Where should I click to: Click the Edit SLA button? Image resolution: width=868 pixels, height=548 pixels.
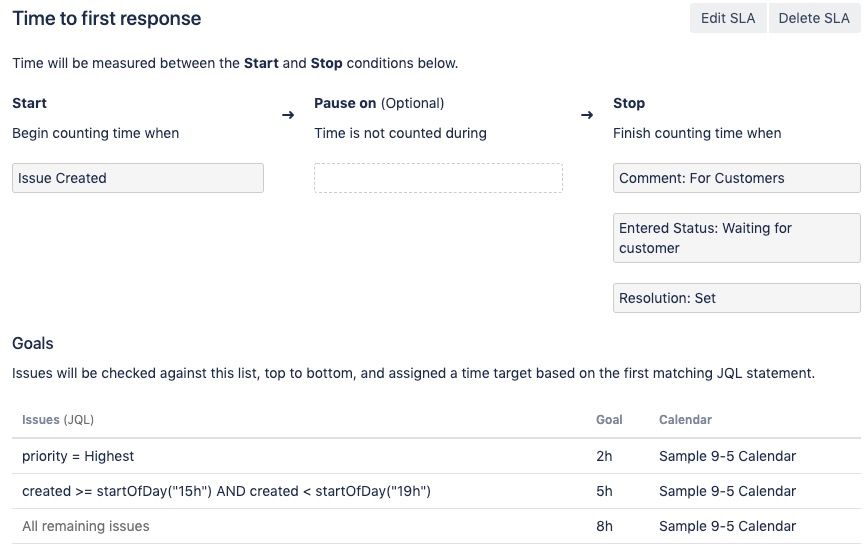(727, 18)
